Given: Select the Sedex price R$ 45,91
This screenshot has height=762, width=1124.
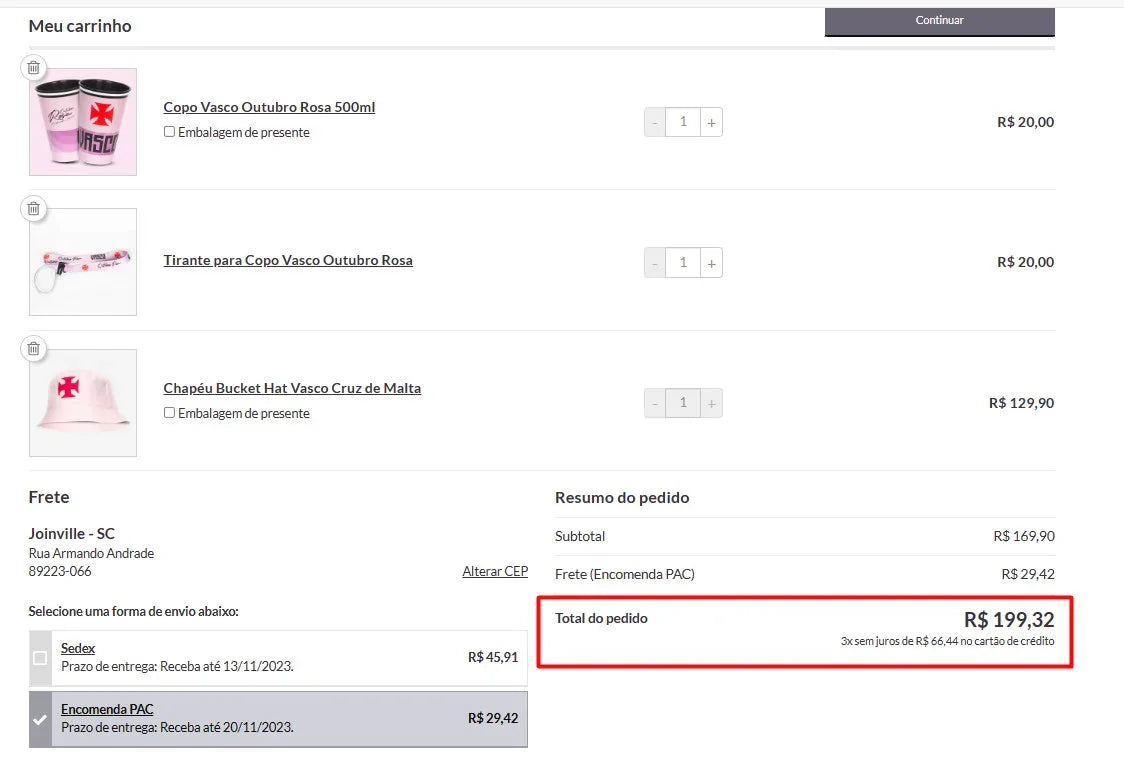Looking at the screenshot, I should tap(492, 657).
